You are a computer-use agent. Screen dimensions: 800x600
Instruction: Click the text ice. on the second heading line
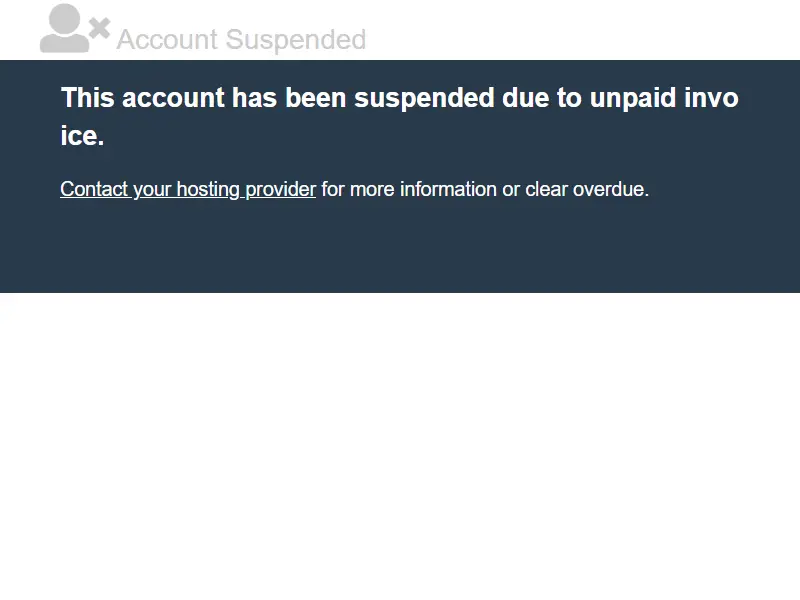tap(82, 135)
